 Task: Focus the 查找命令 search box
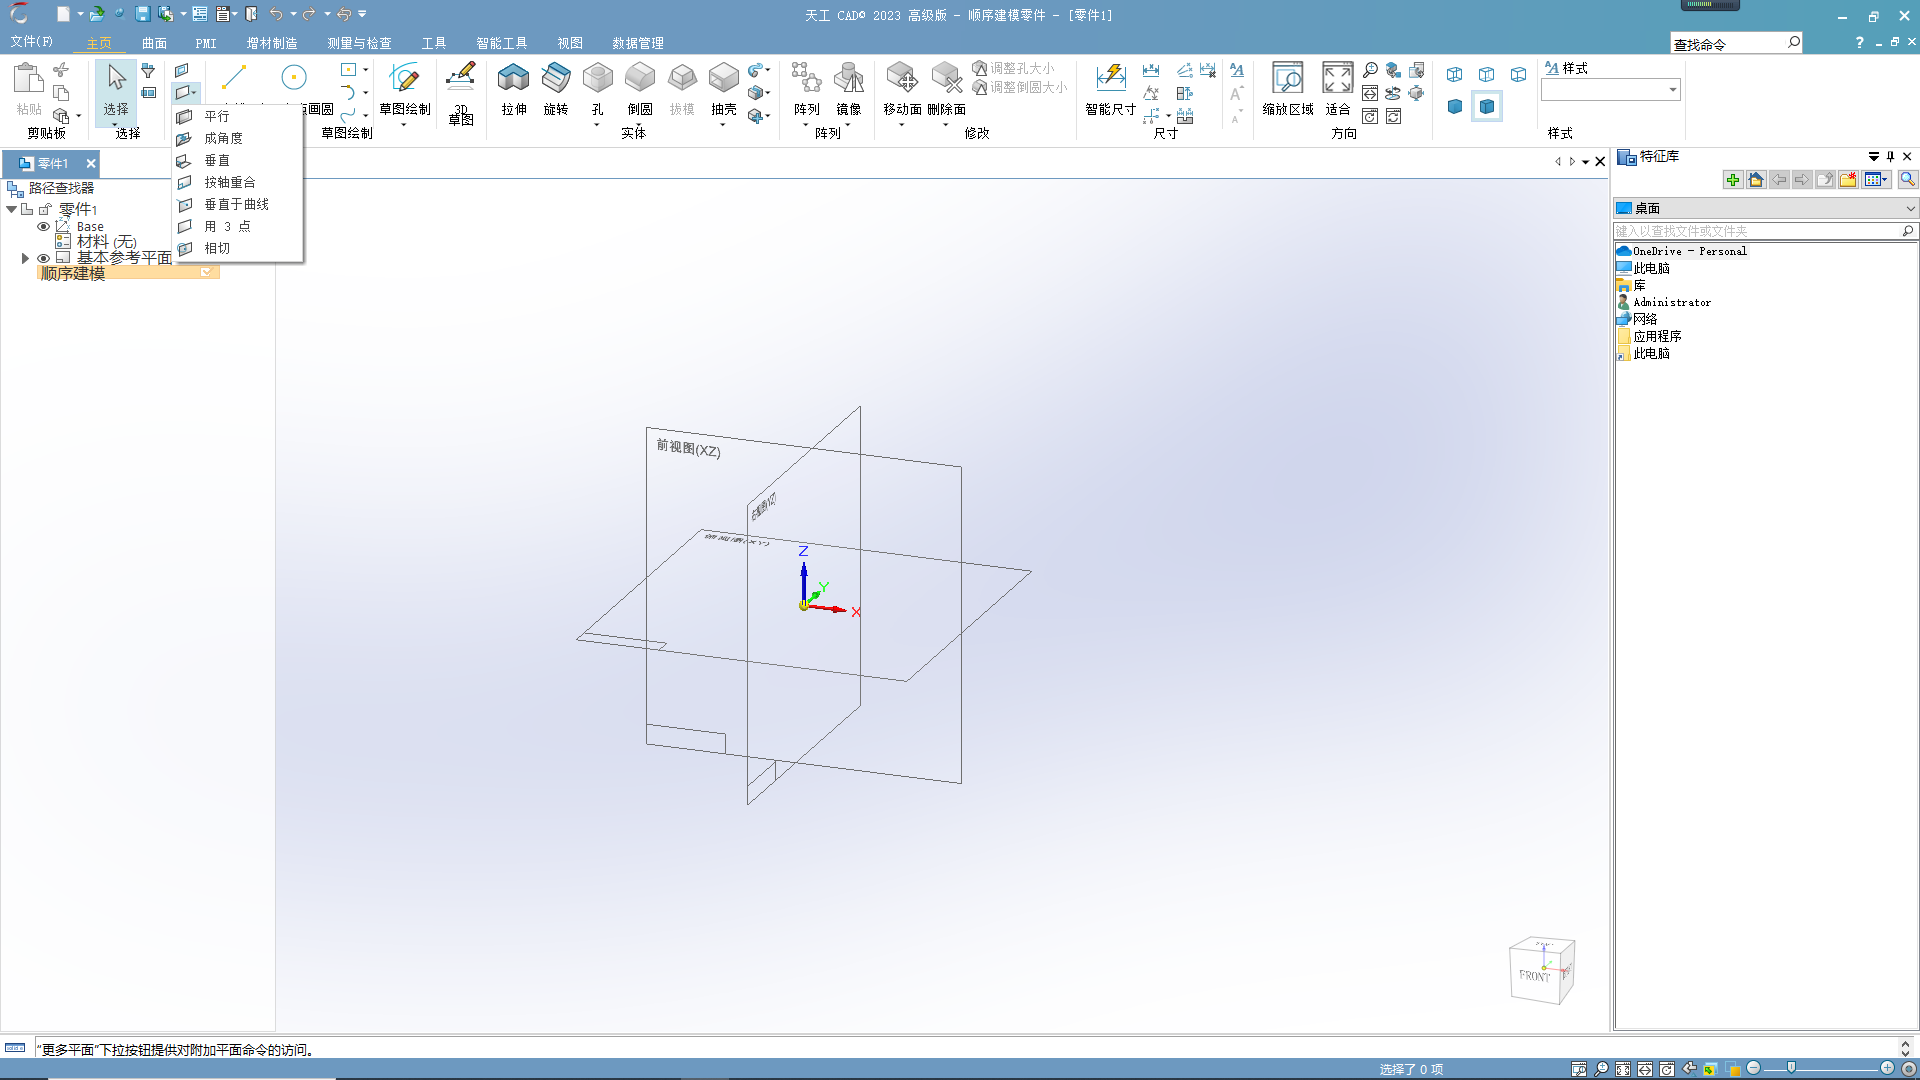1727,43
